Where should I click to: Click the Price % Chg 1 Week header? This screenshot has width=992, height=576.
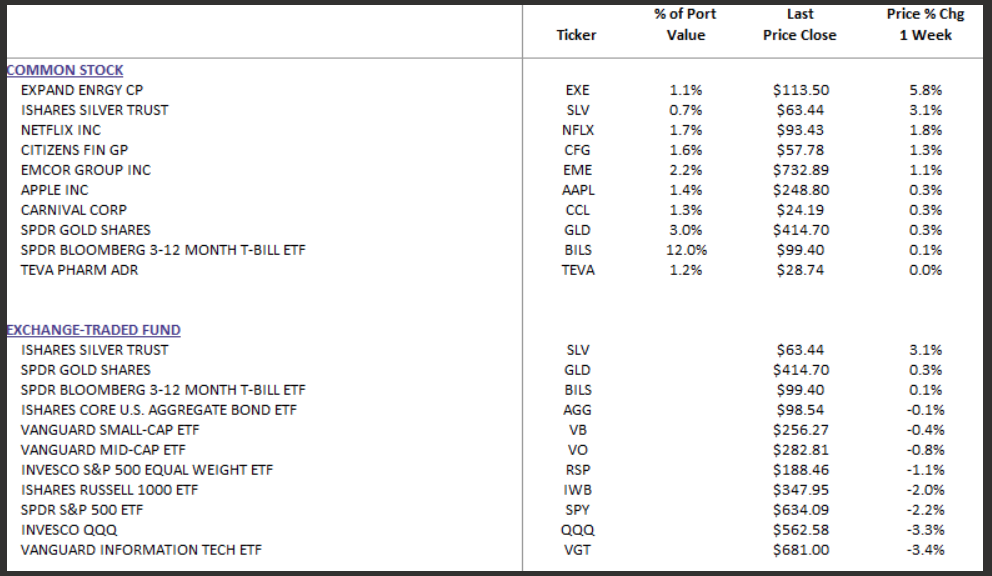pyautogui.click(x=919, y=25)
